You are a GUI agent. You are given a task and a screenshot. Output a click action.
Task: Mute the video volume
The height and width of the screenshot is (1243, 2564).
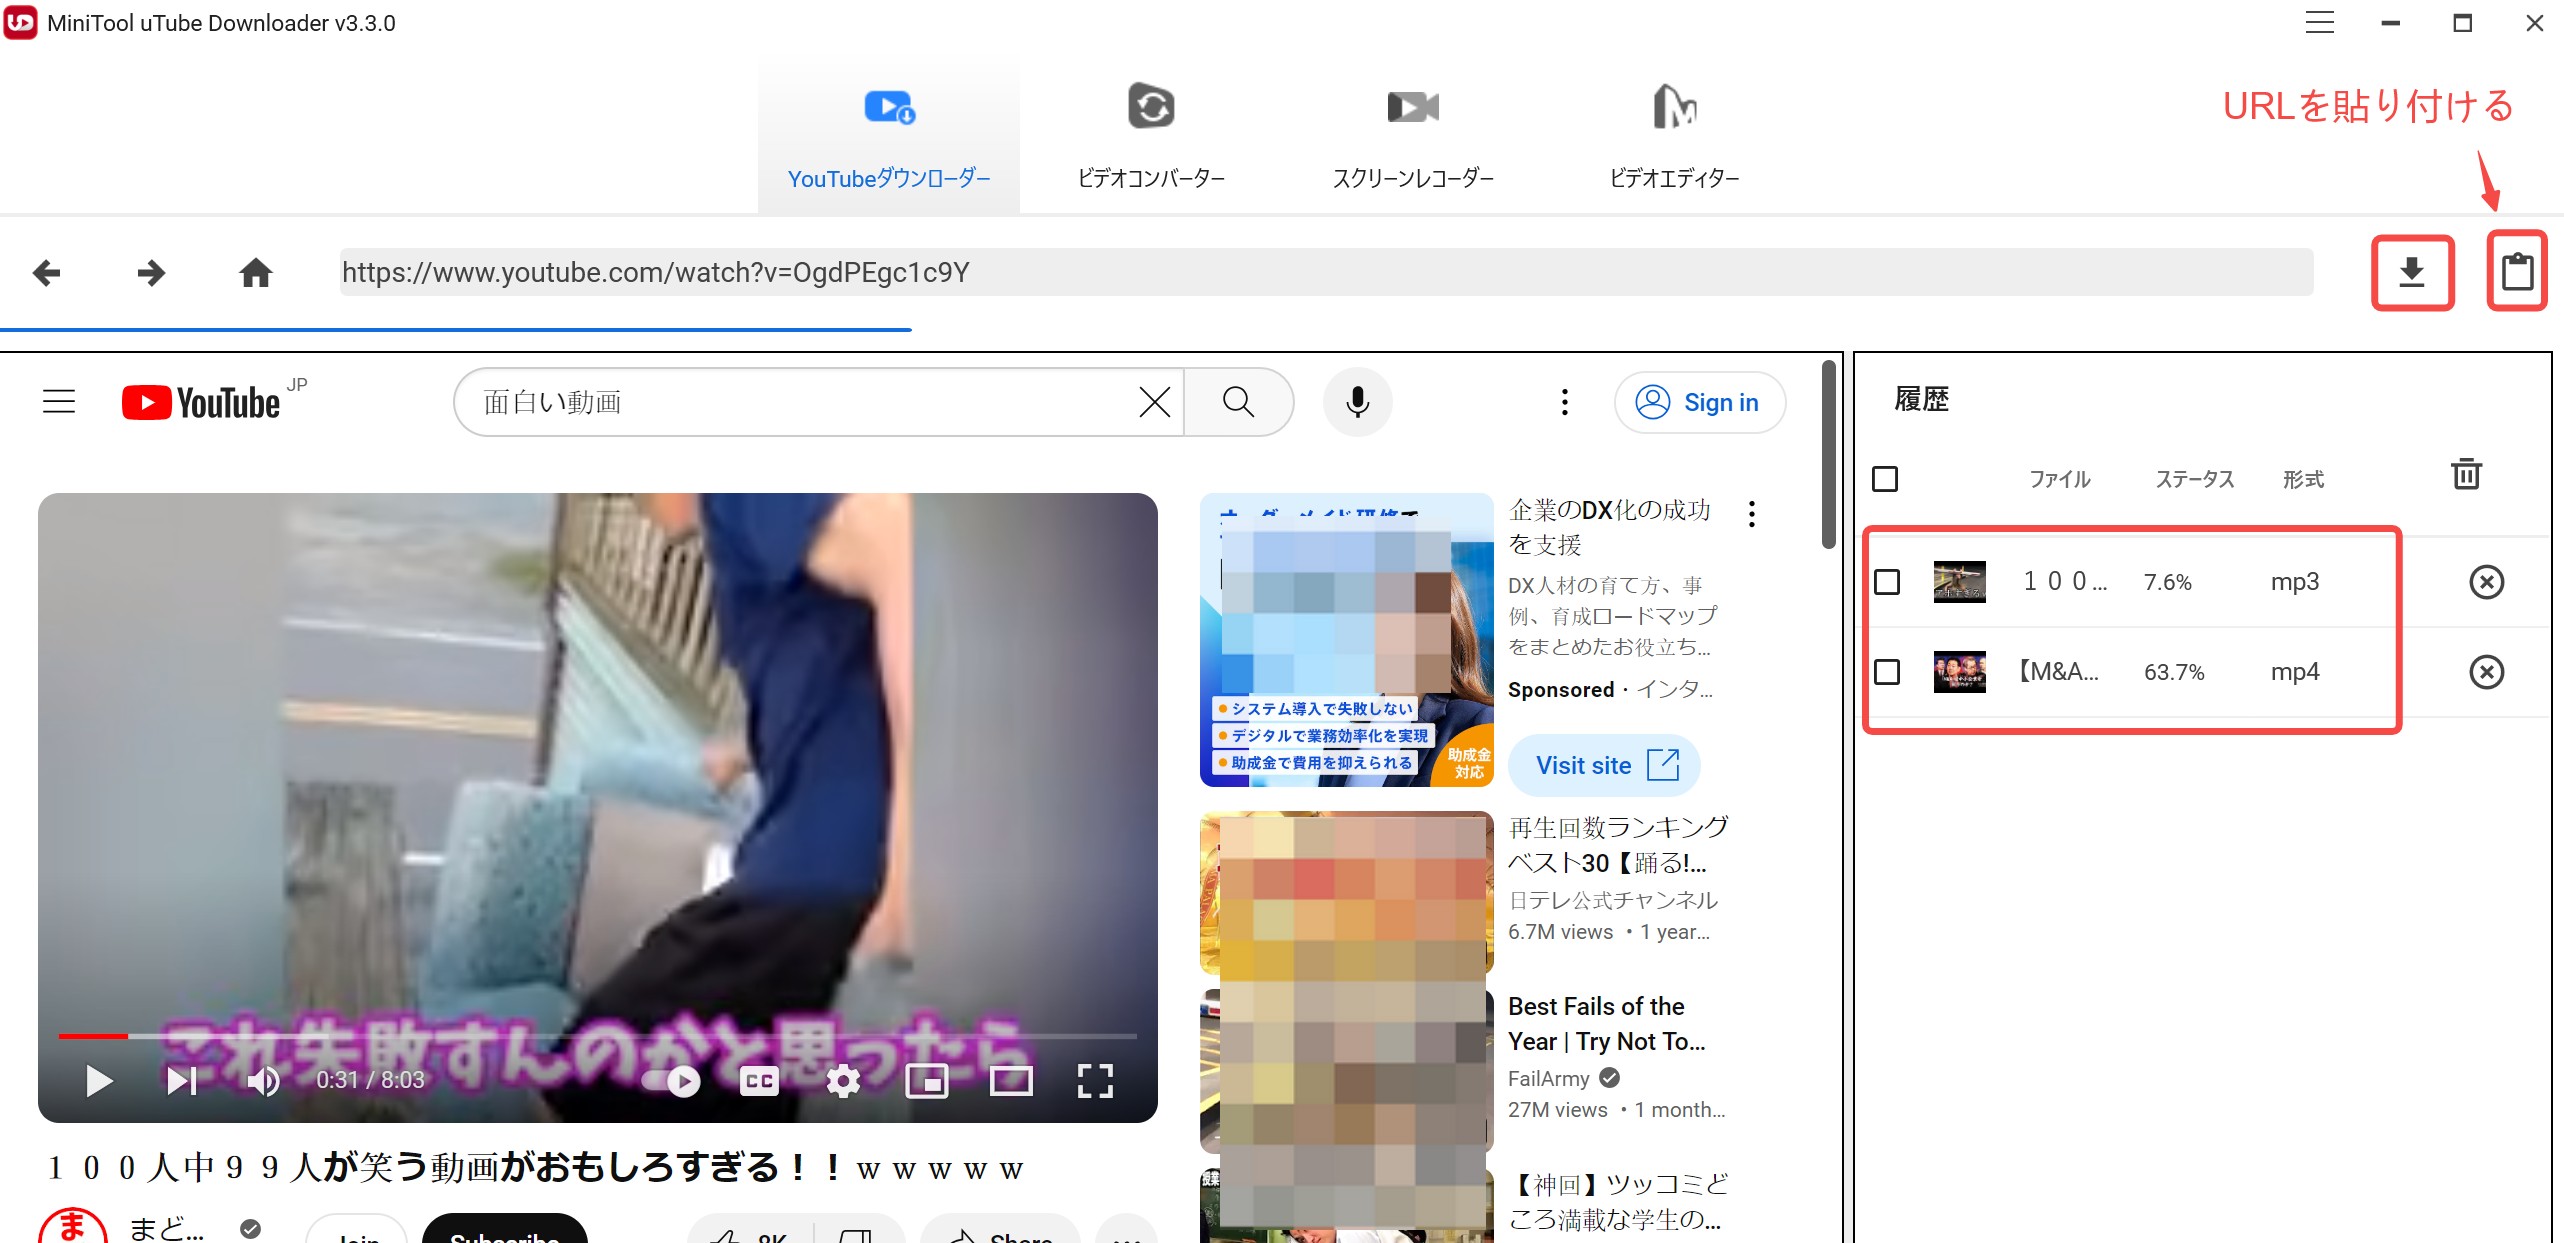tap(263, 1081)
